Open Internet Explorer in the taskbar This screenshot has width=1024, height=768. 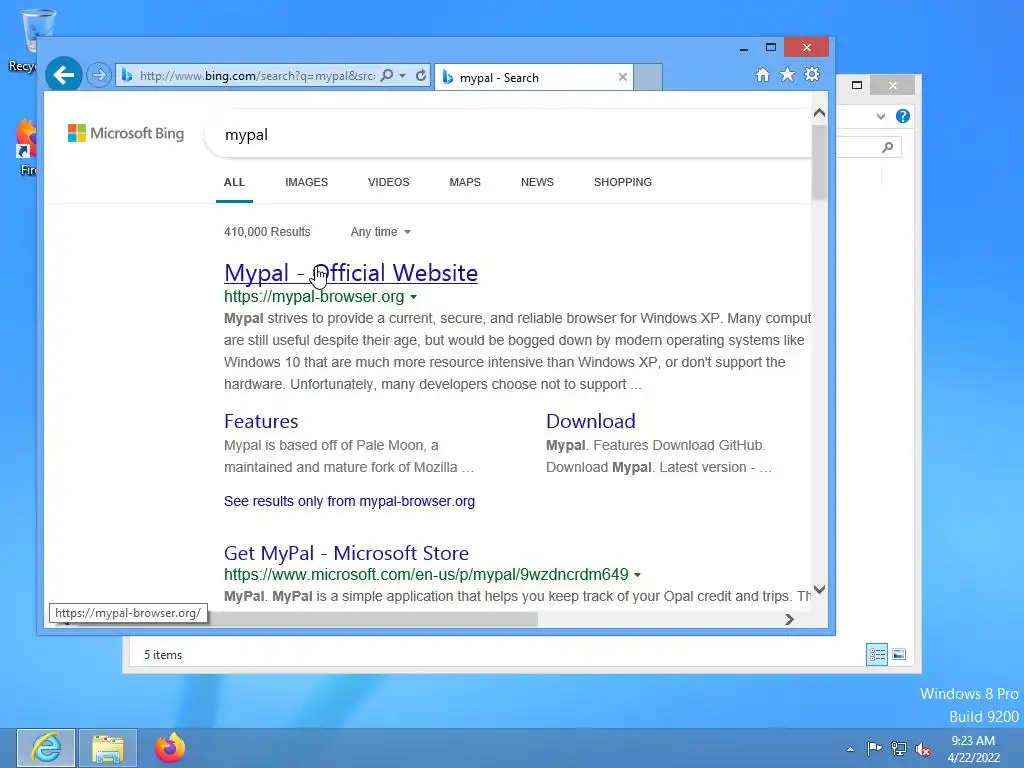[46, 748]
